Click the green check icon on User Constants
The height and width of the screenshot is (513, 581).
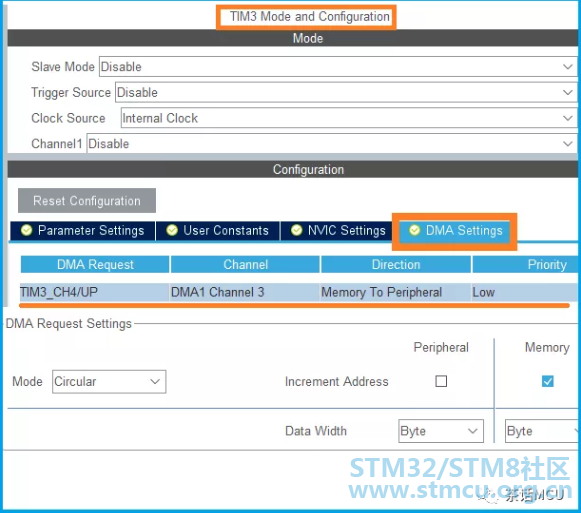coord(172,230)
